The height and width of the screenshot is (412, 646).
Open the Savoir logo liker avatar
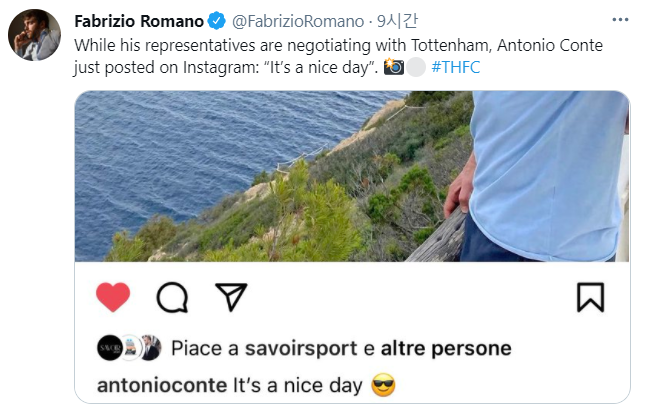108,348
